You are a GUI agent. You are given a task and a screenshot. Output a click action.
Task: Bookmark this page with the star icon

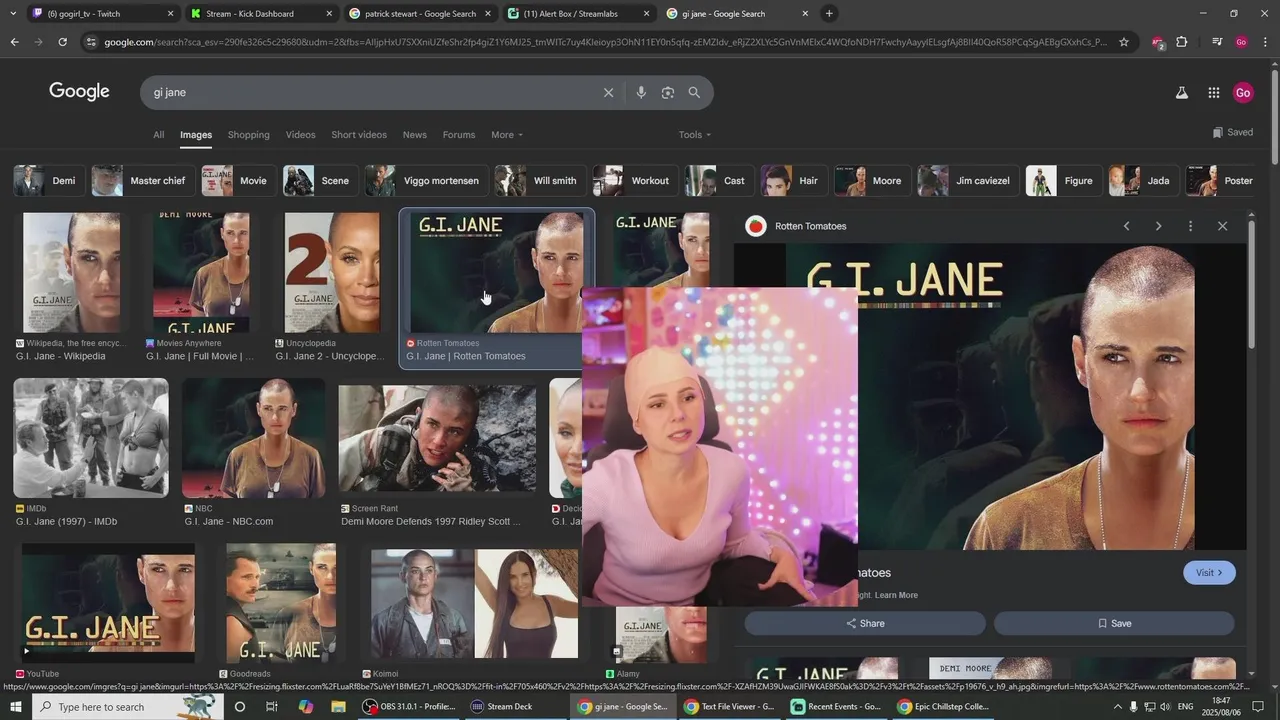click(x=1124, y=42)
